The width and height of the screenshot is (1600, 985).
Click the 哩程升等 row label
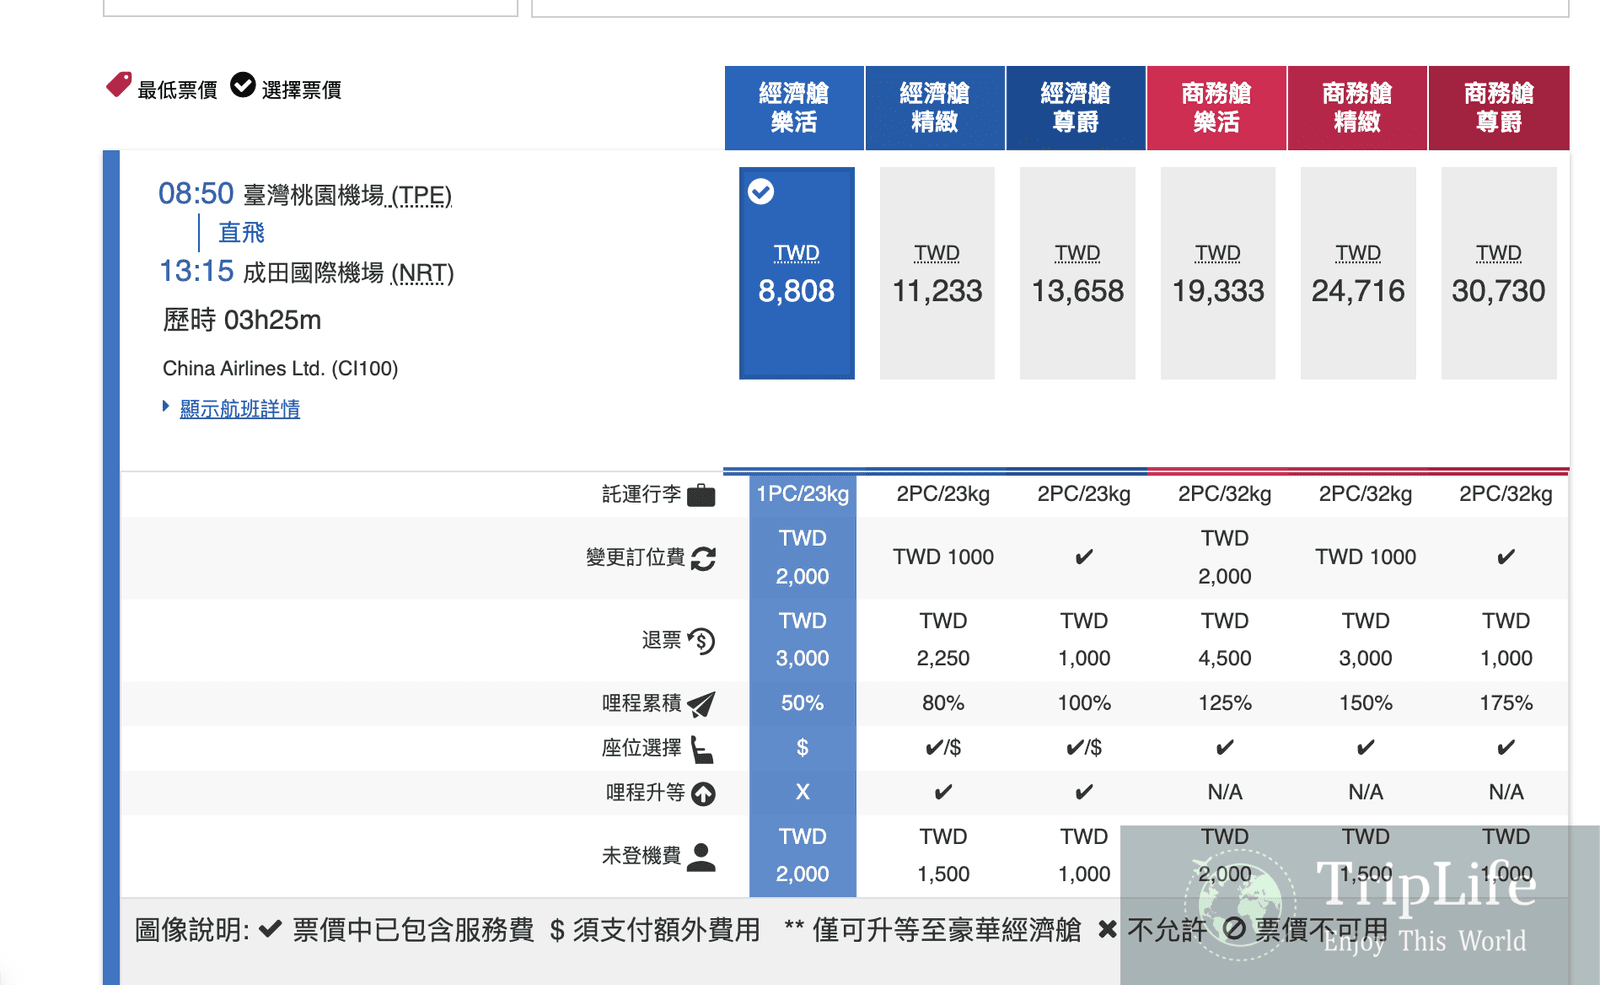646,793
